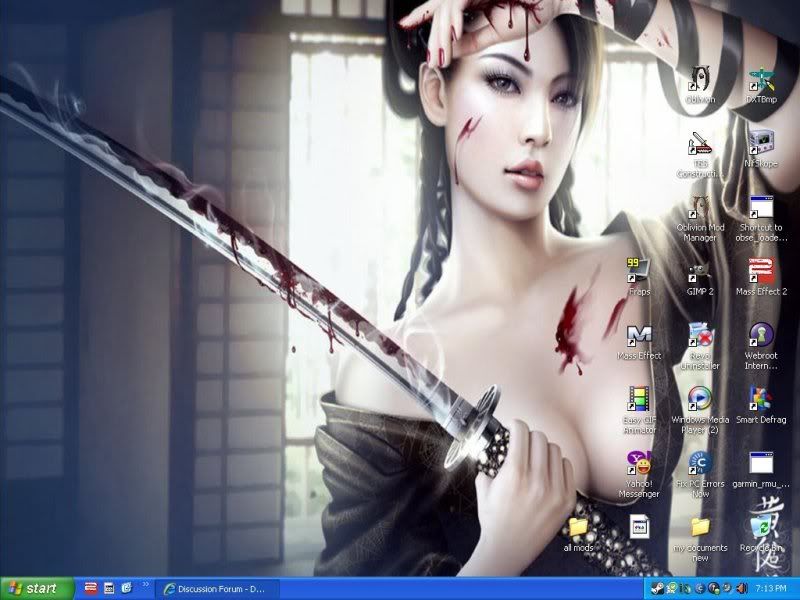Screen dimensions: 800x600
Task: Select the Mass Effect 2 icon
Action: pyautogui.click(x=762, y=271)
